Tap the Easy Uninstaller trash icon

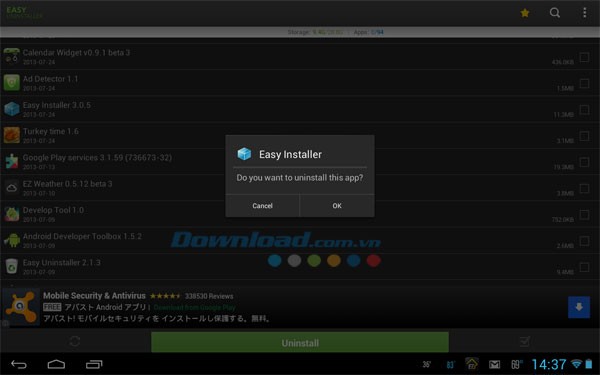12,267
